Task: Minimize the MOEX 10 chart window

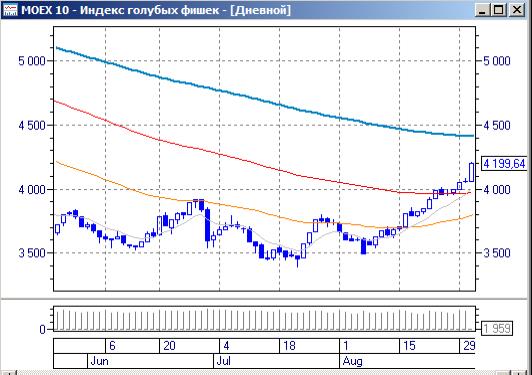Action: (x=482, y=10)
